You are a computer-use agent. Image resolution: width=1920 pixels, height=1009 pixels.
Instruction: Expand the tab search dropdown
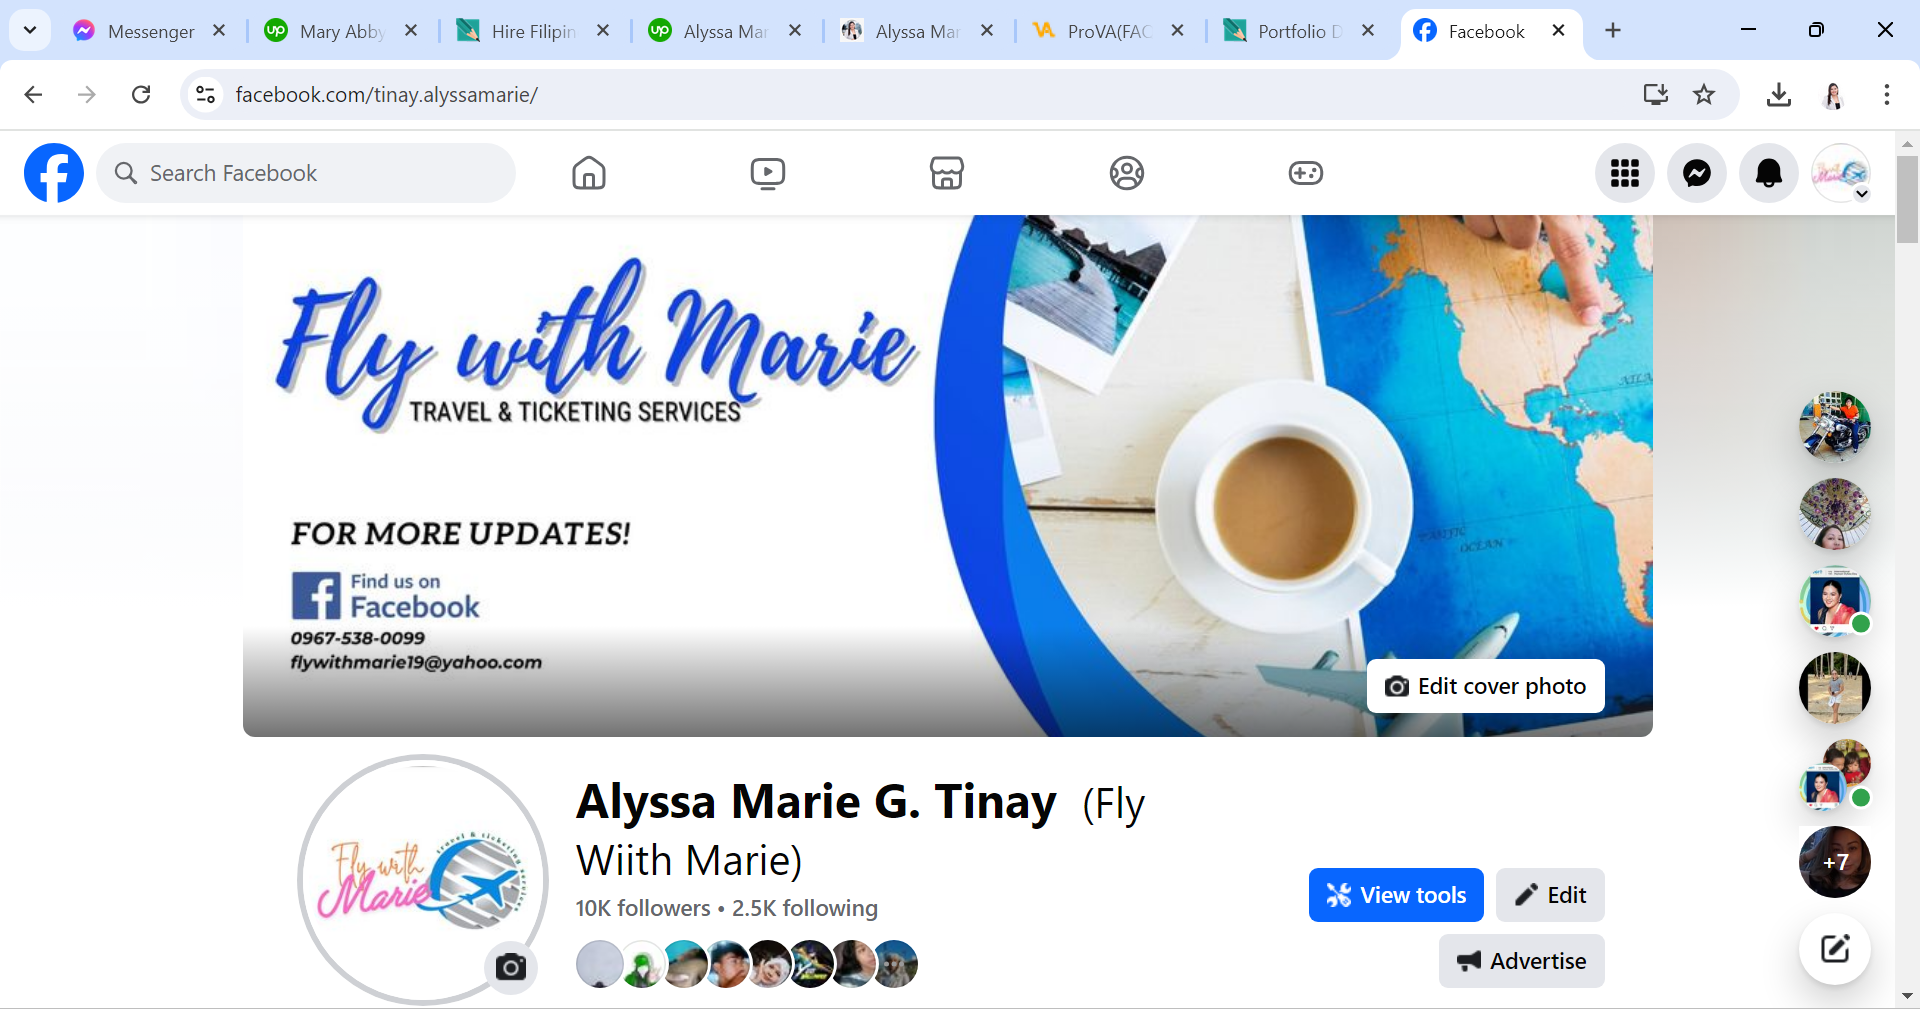coord(30,30)
